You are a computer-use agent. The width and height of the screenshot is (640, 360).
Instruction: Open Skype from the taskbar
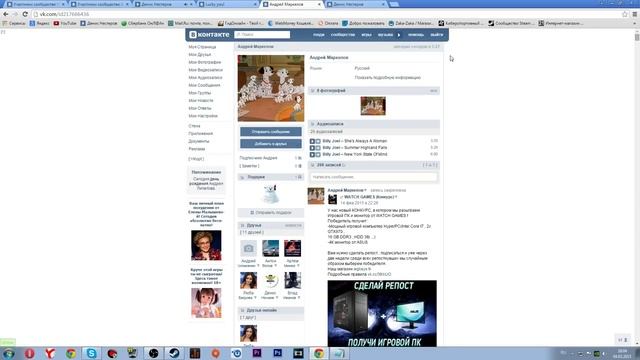coord(91,353)
